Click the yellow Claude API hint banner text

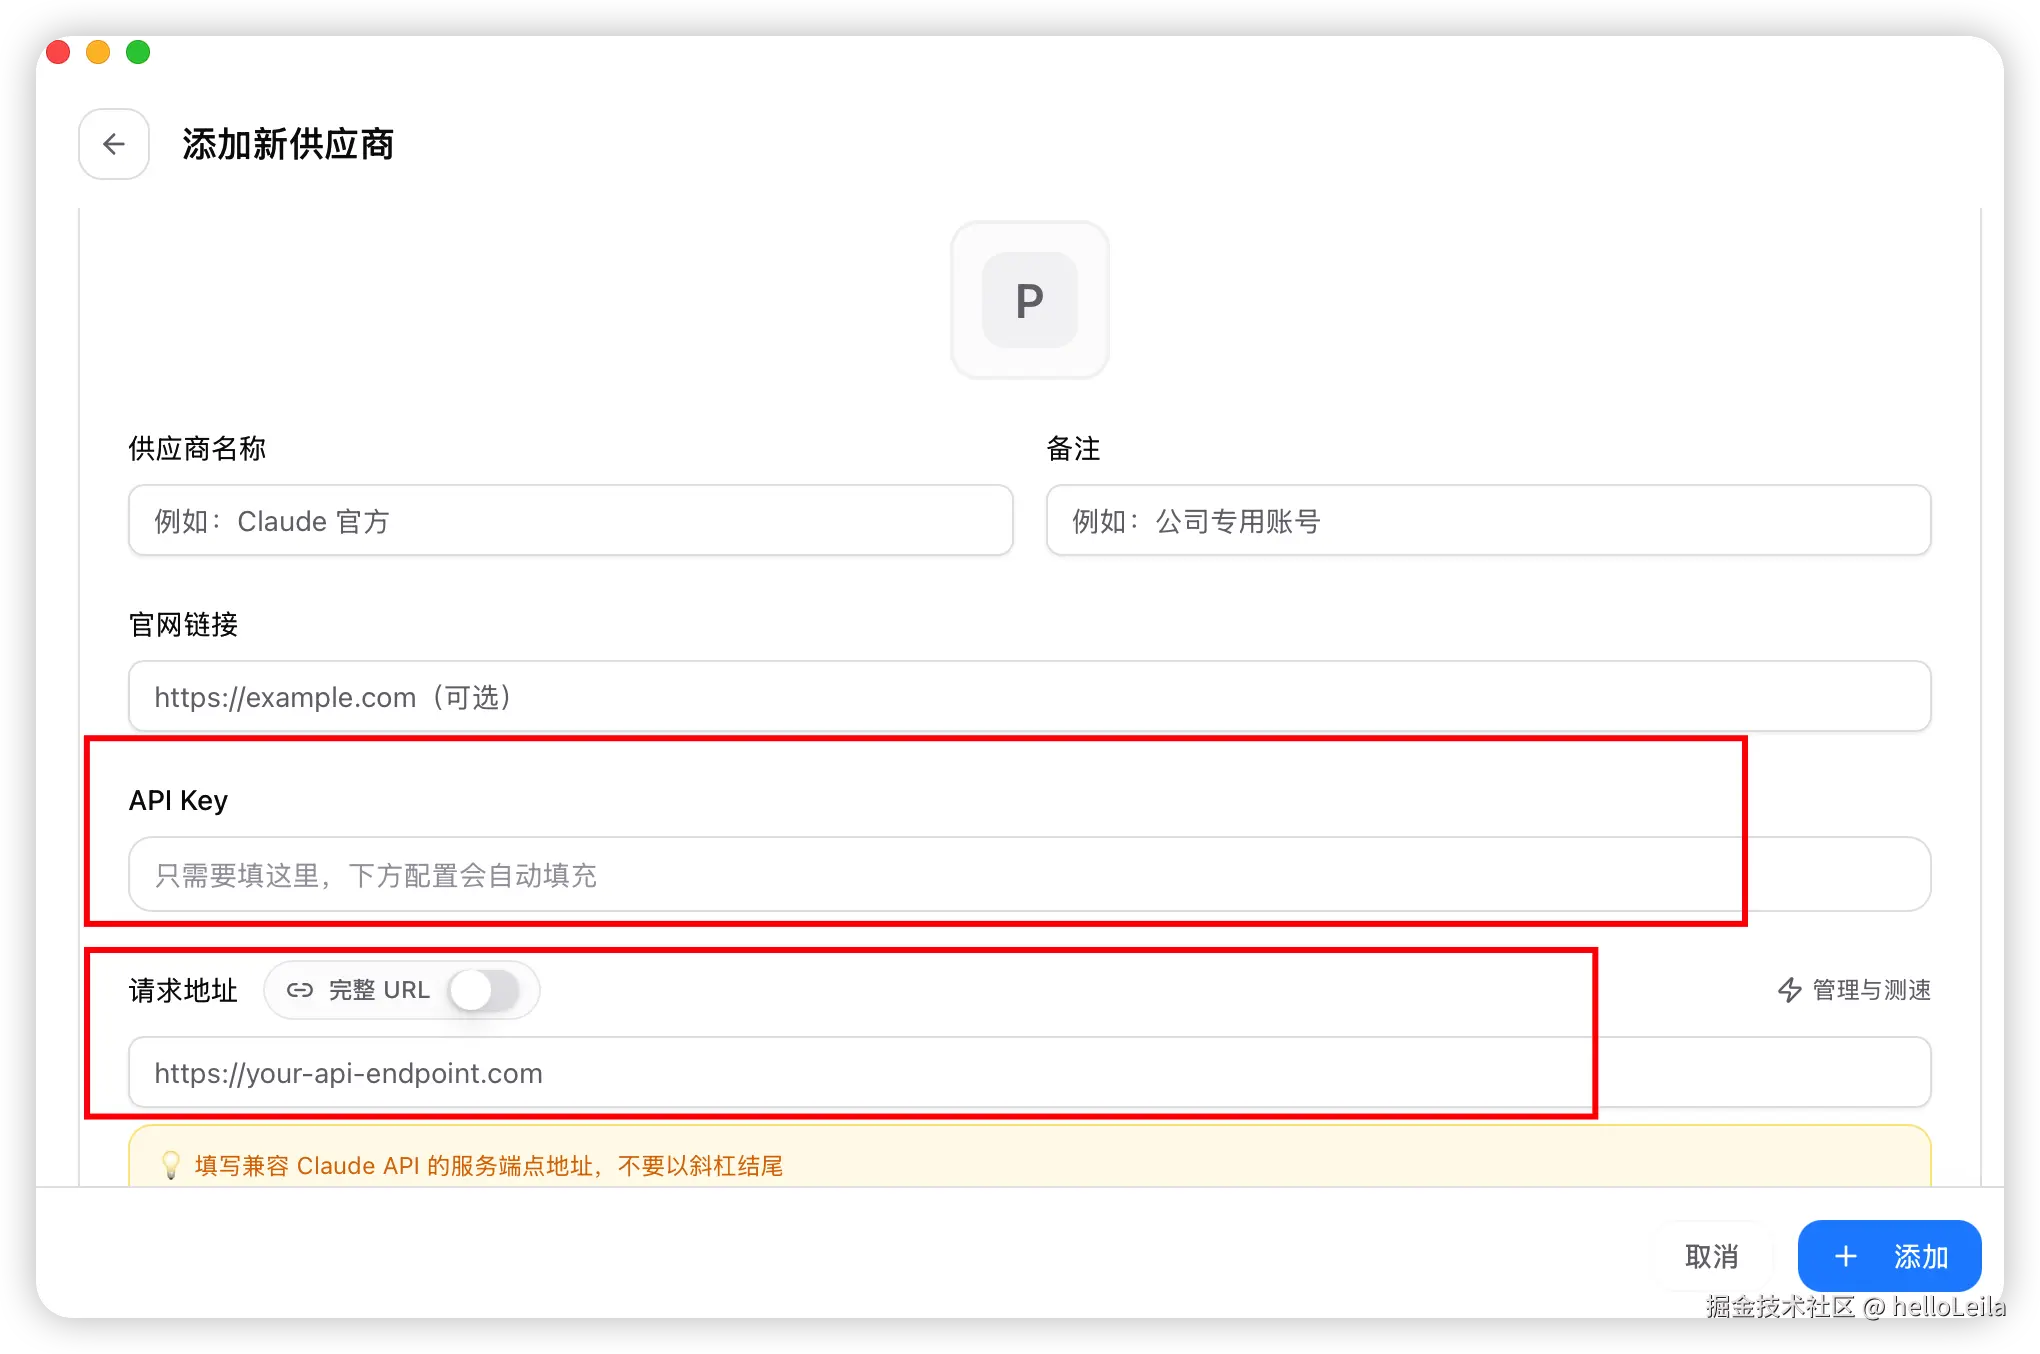[x=488, y=1166]
